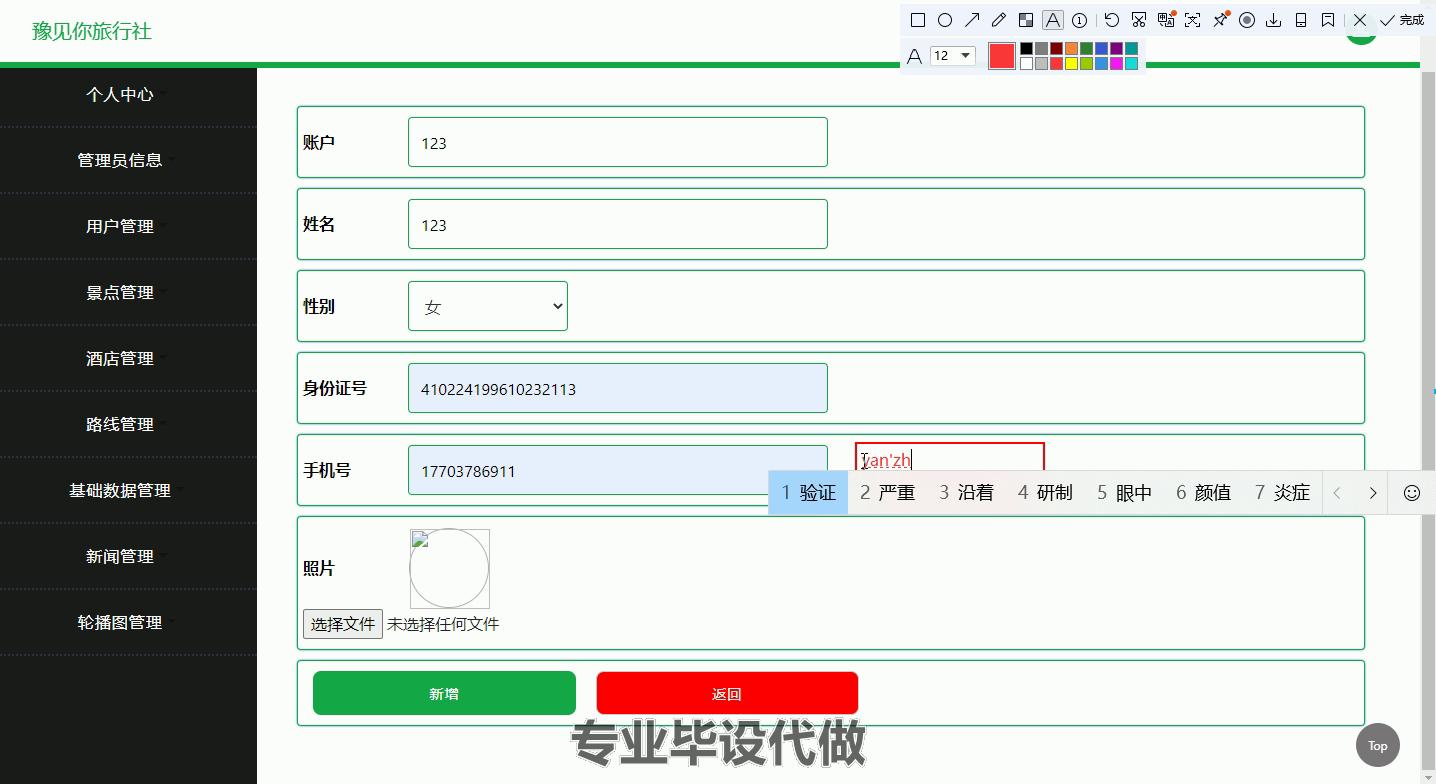Click 完成 to finish screenshot
This screenshot has width=1436, height=784.
[x=1402, y=20]
